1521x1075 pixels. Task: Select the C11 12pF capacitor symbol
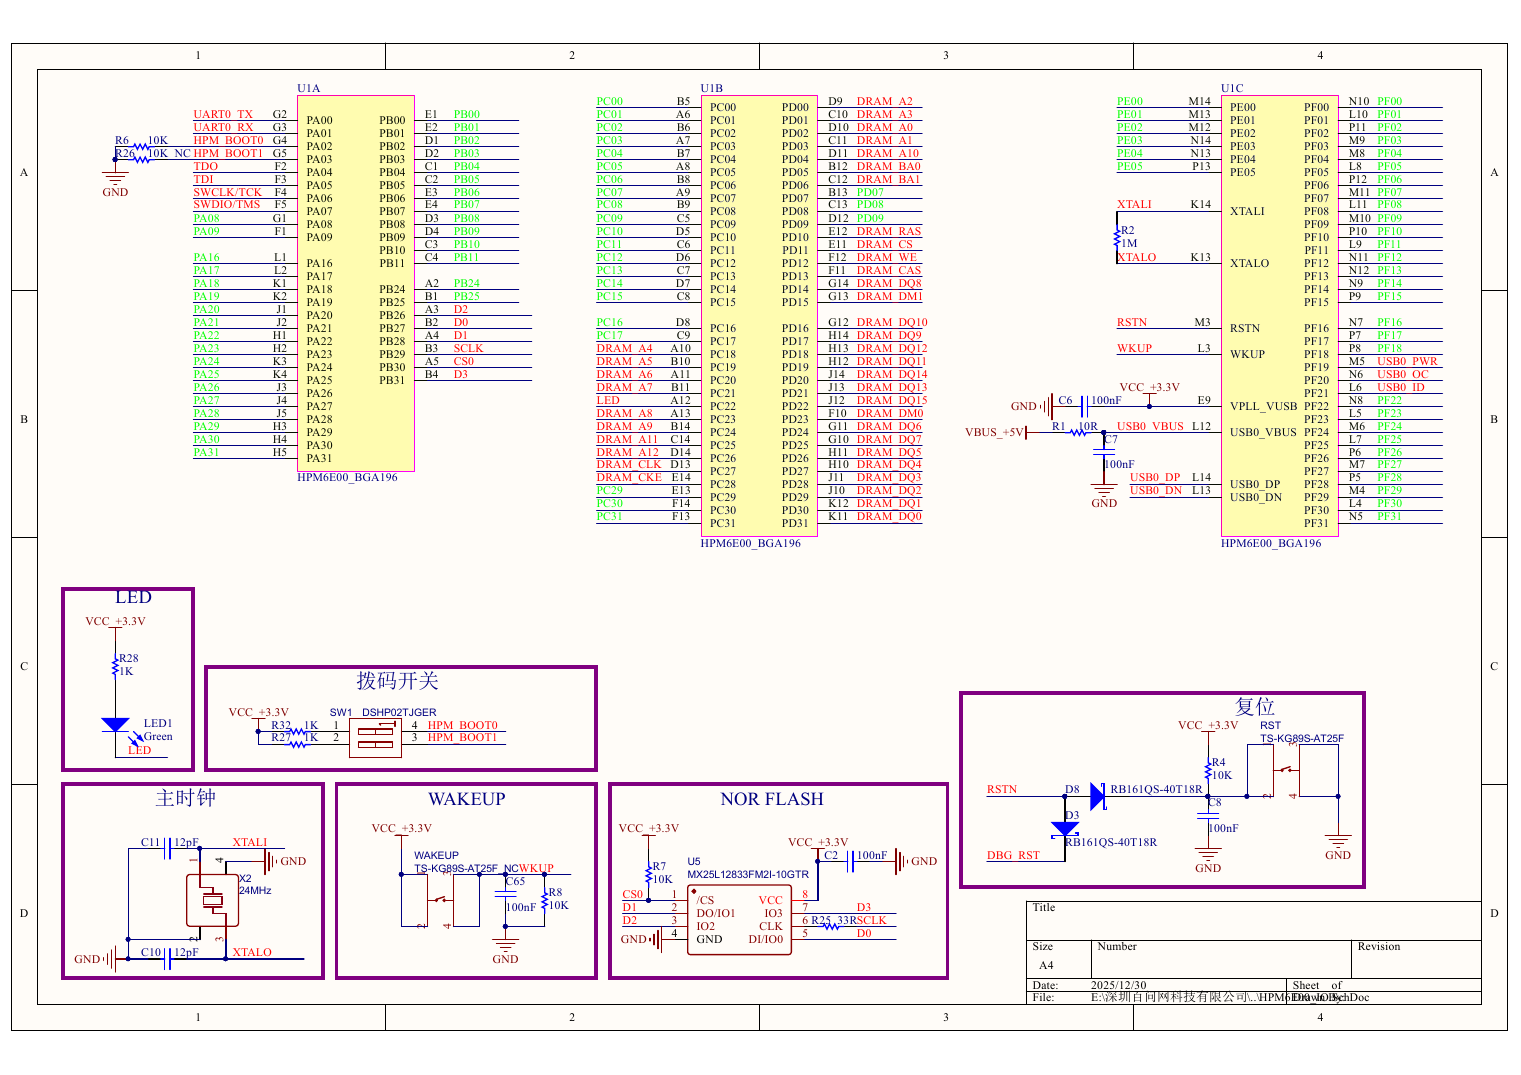click(x=168, y=849)
